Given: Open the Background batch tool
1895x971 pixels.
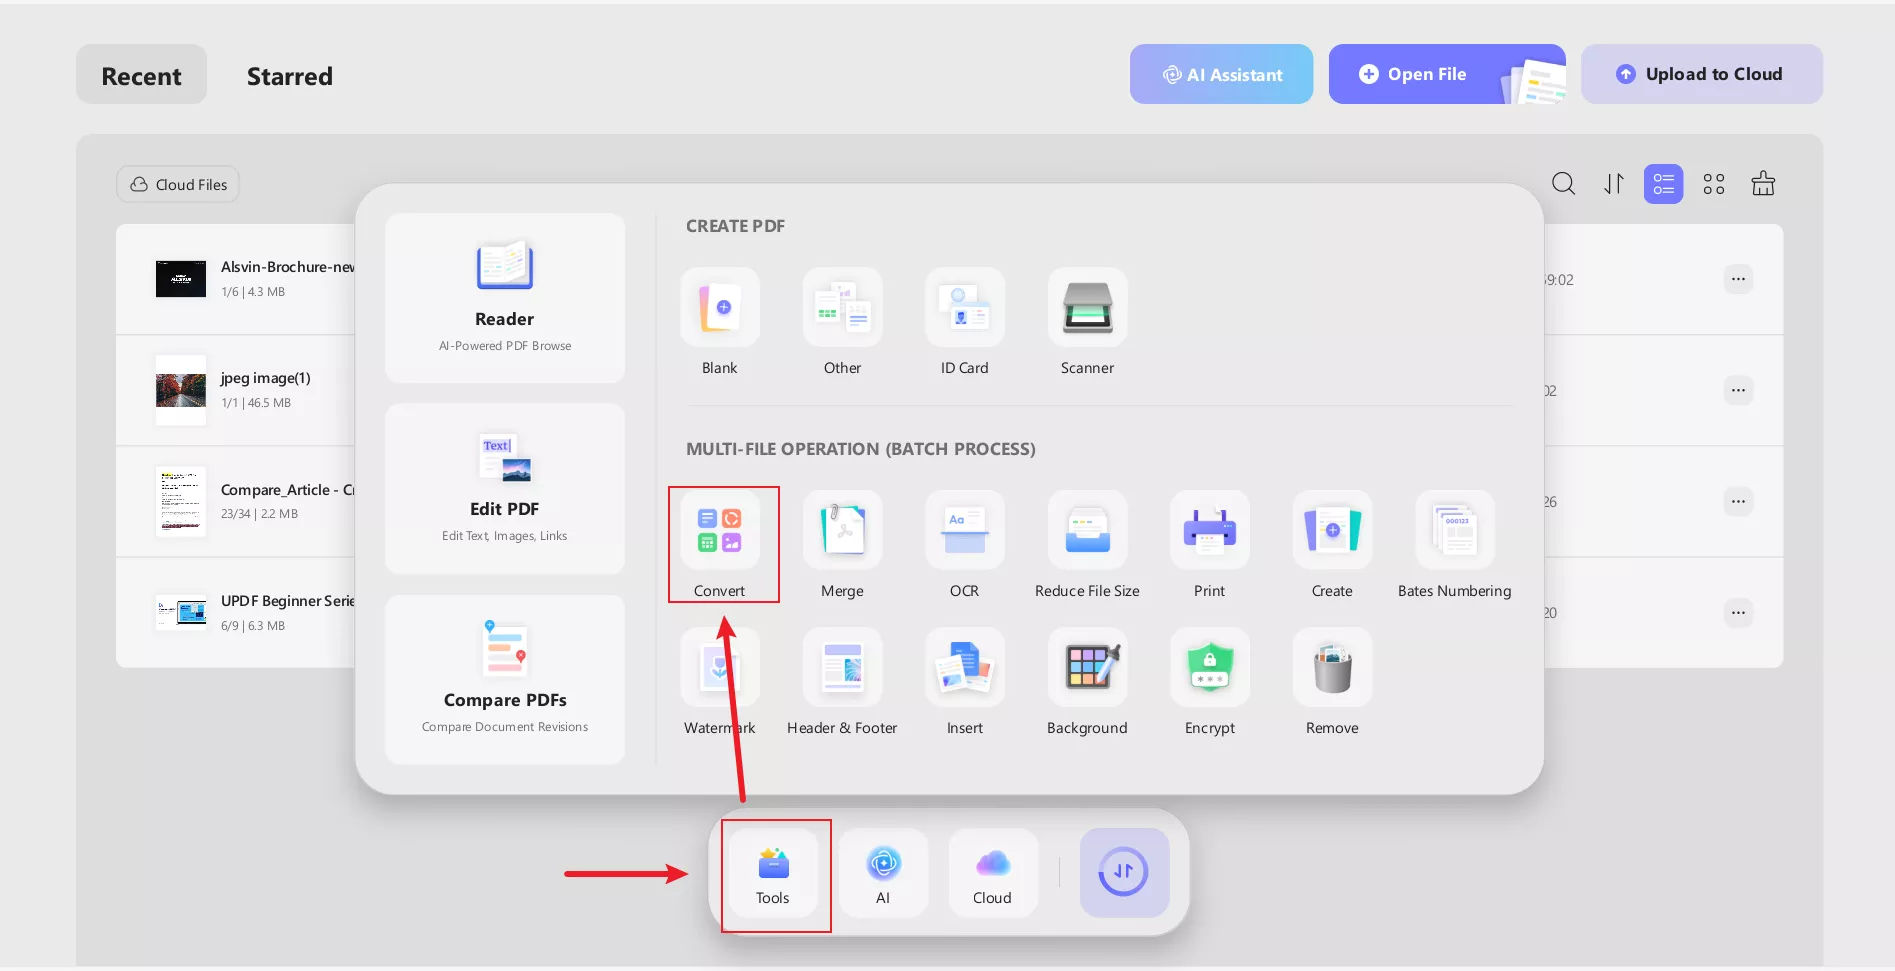Looking at the screenshot, I should [1087, 668].
